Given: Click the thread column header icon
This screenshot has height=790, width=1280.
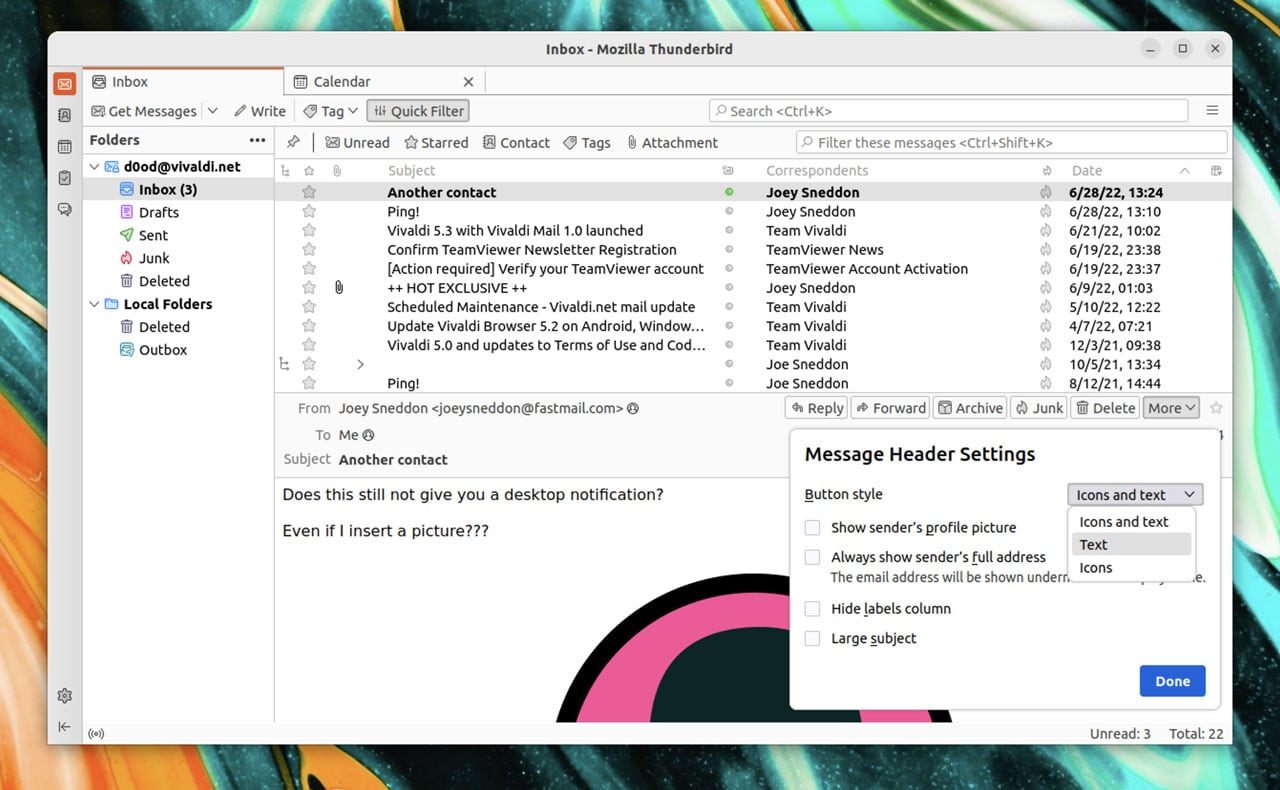Looking at the screenshot, I should click(x=285, y=171).
